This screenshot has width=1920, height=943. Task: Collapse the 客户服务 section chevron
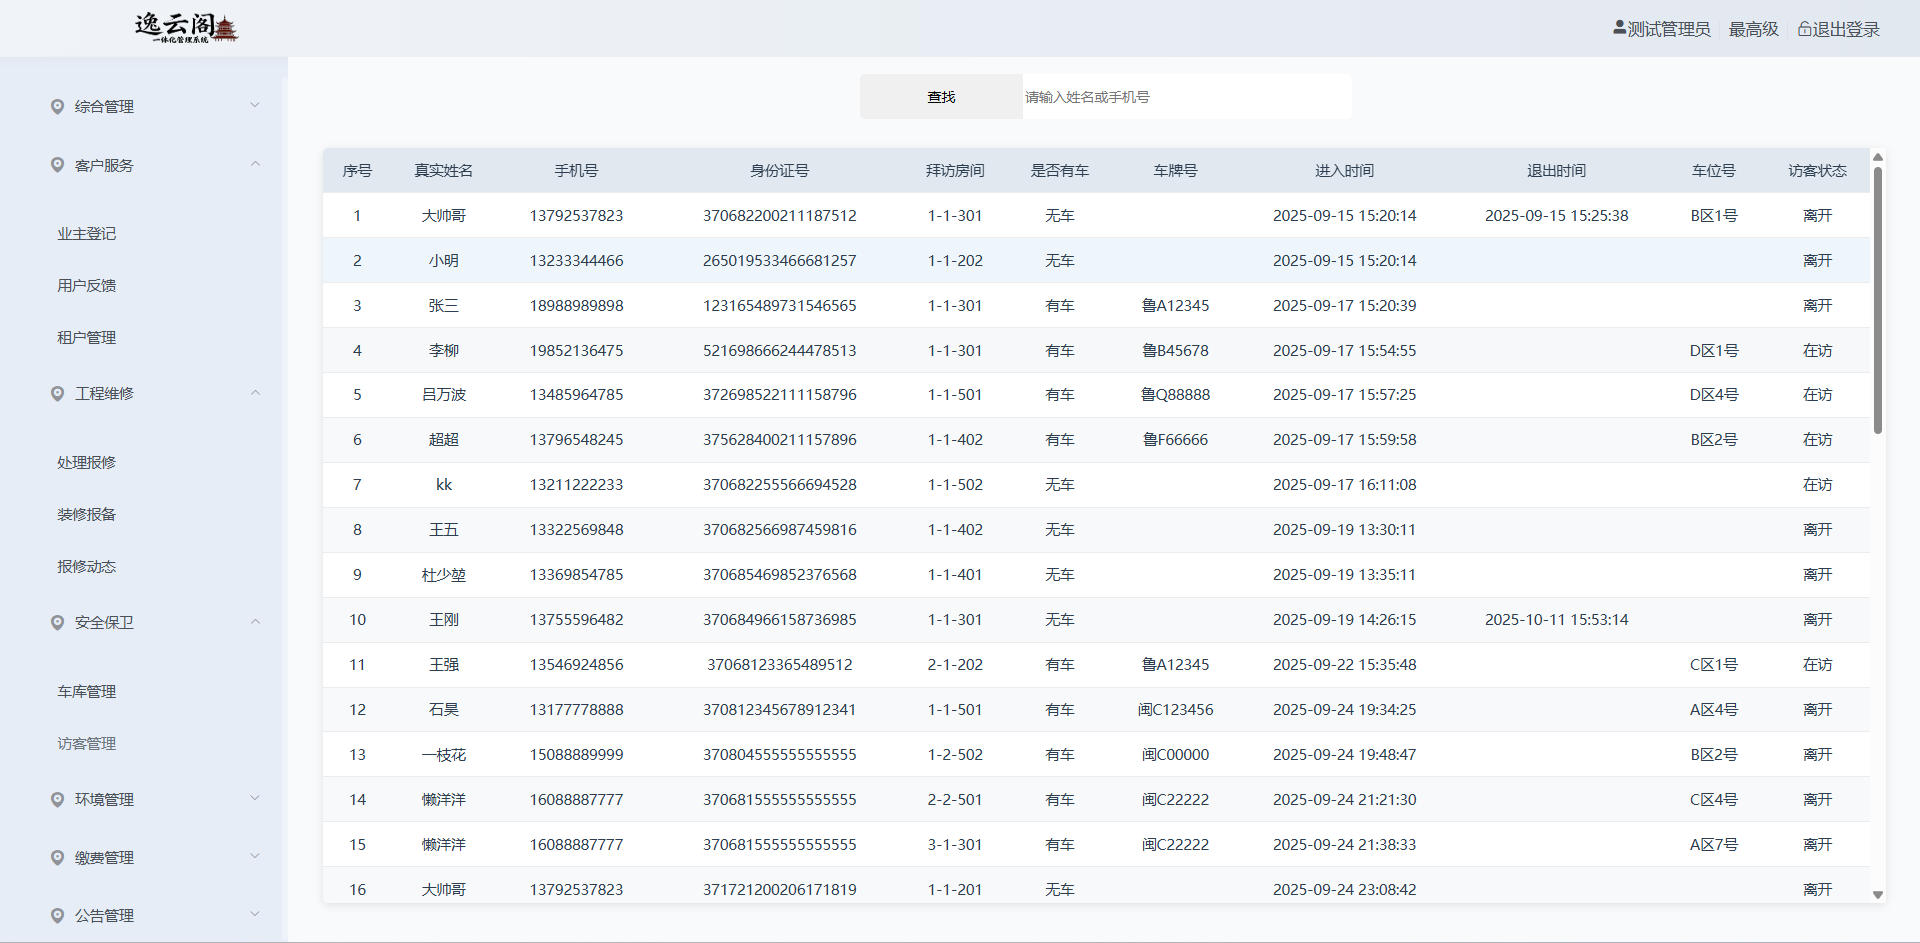[255, 164]
